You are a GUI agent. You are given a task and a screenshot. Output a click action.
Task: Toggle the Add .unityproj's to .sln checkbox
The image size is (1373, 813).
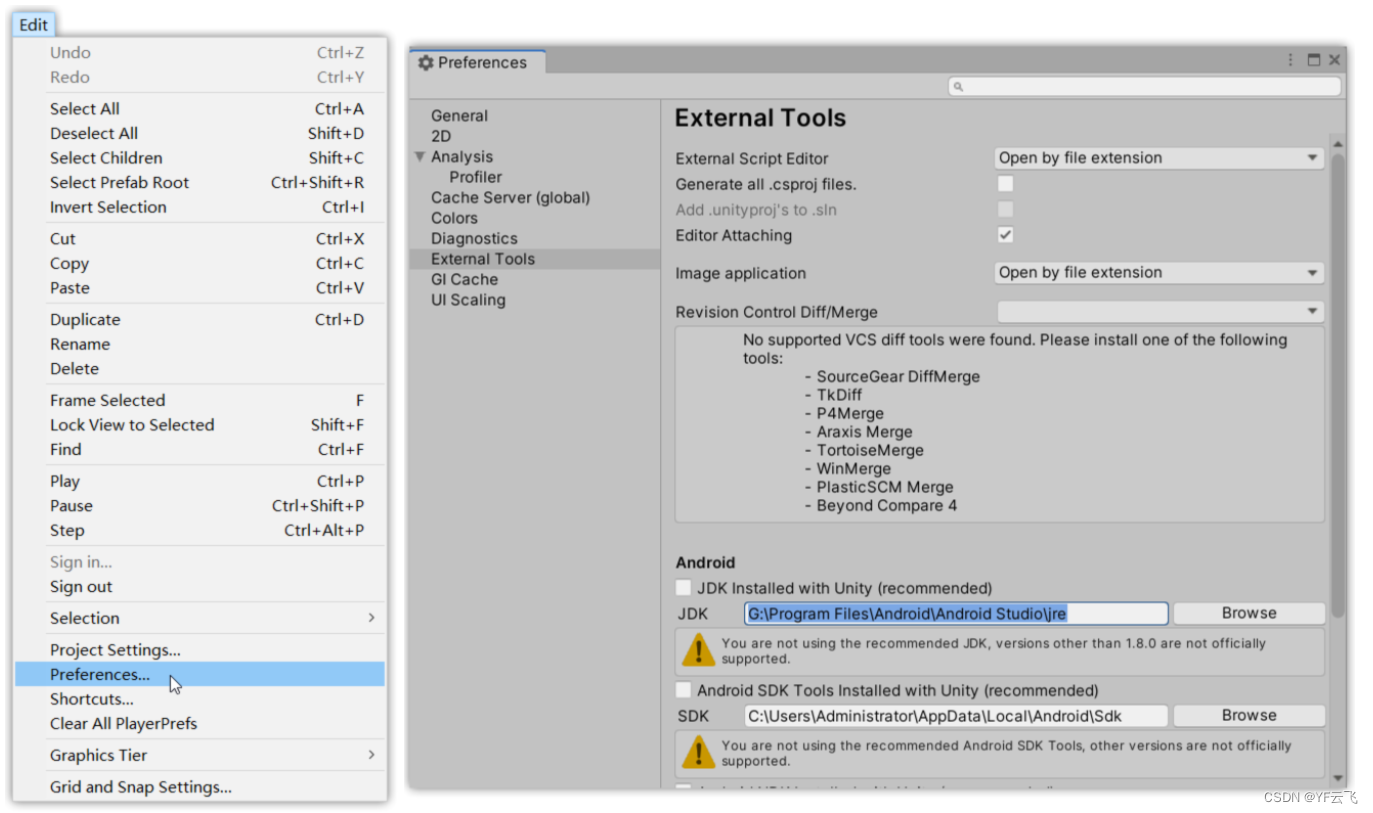(x=1006, y=209)
